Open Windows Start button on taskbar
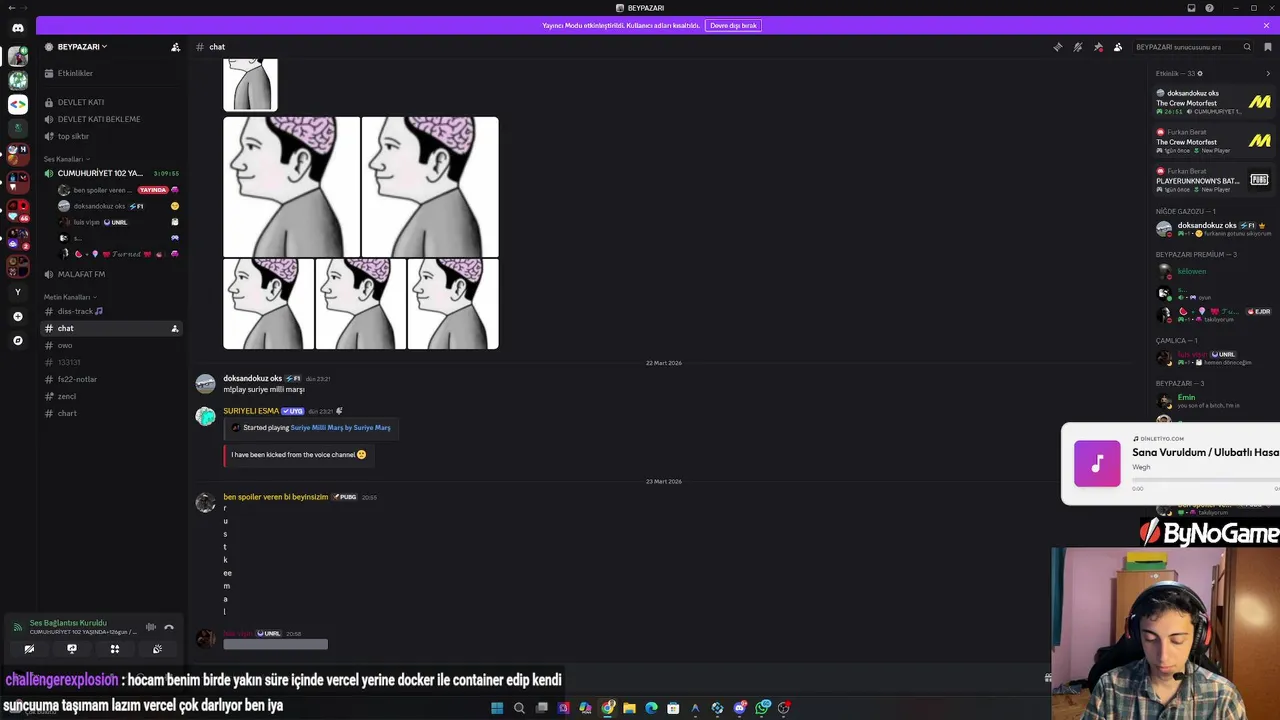Screen dimensions: 1280x720 (497, 708)
